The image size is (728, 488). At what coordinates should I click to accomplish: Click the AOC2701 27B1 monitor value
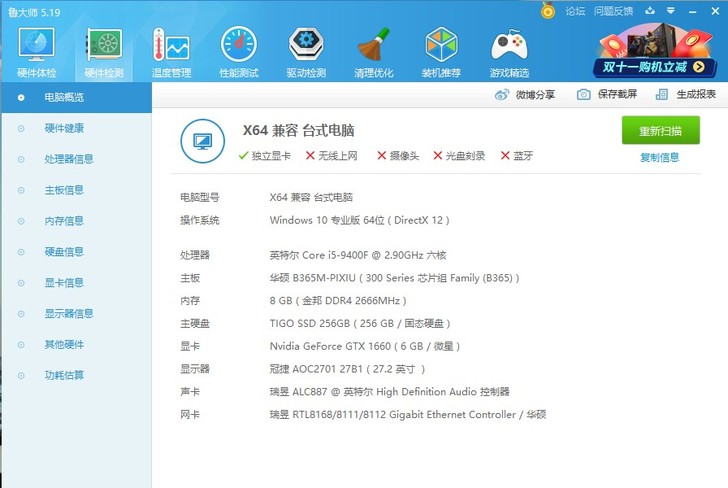coord(347,369)
